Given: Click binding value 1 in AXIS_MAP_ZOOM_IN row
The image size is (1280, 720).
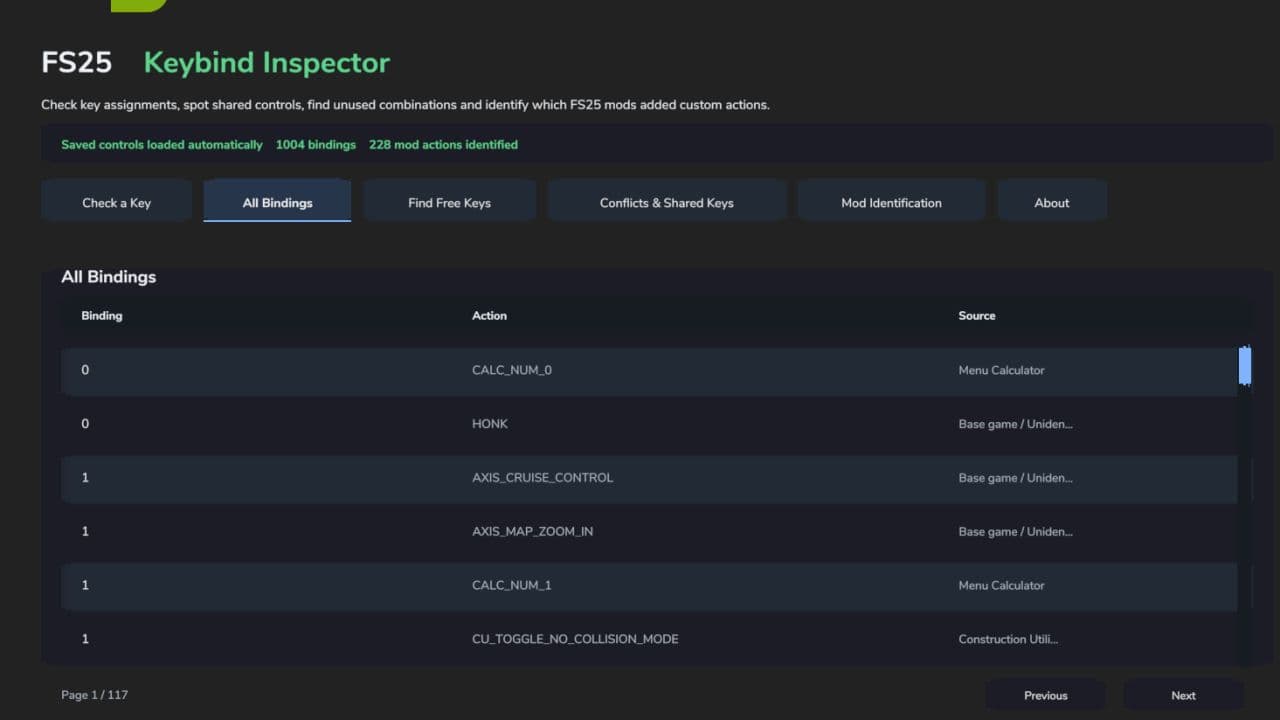Looking at the screenshot, I should click(x=85, y=532).
